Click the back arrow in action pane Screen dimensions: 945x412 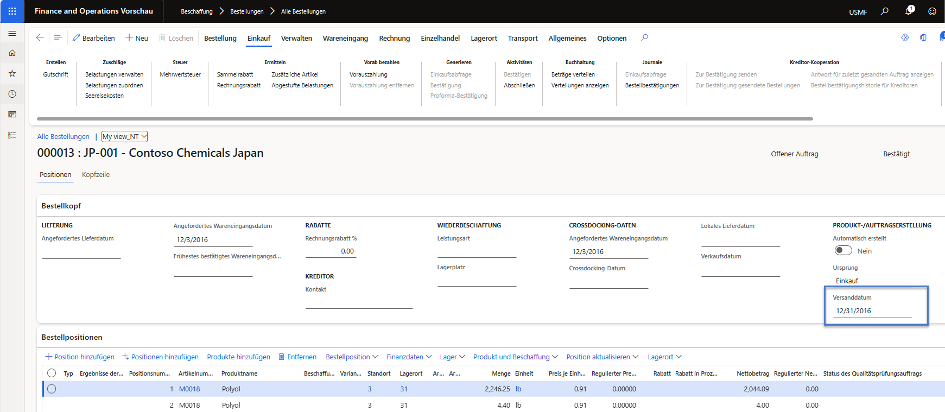[x=40, y=38]
